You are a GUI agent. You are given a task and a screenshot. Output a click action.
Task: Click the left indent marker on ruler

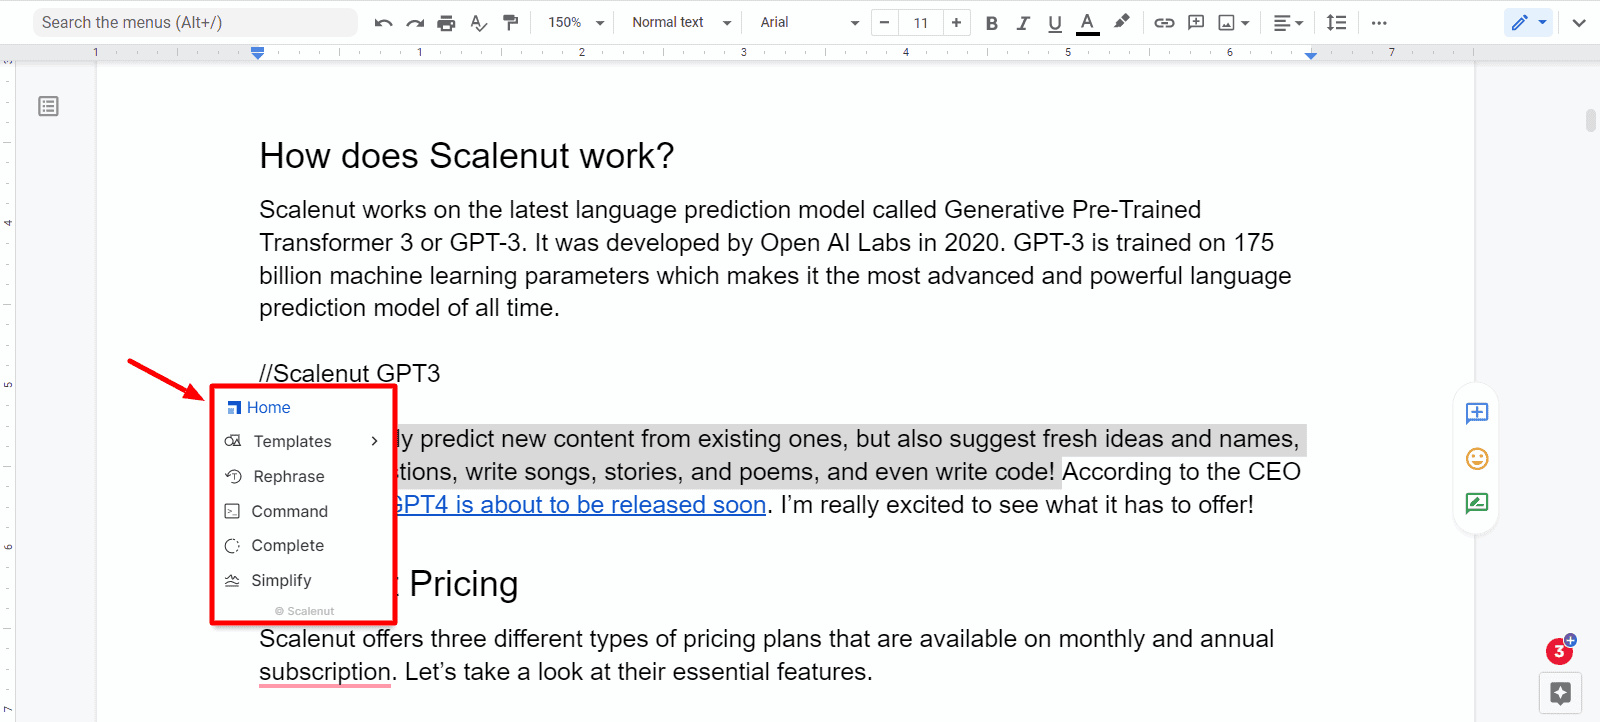(x=257, y=52)
